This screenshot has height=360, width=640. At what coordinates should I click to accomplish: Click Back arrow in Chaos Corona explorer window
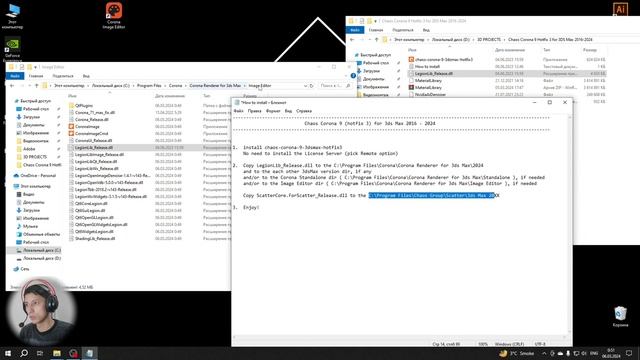pyautogui.click(x=352, y=40)
